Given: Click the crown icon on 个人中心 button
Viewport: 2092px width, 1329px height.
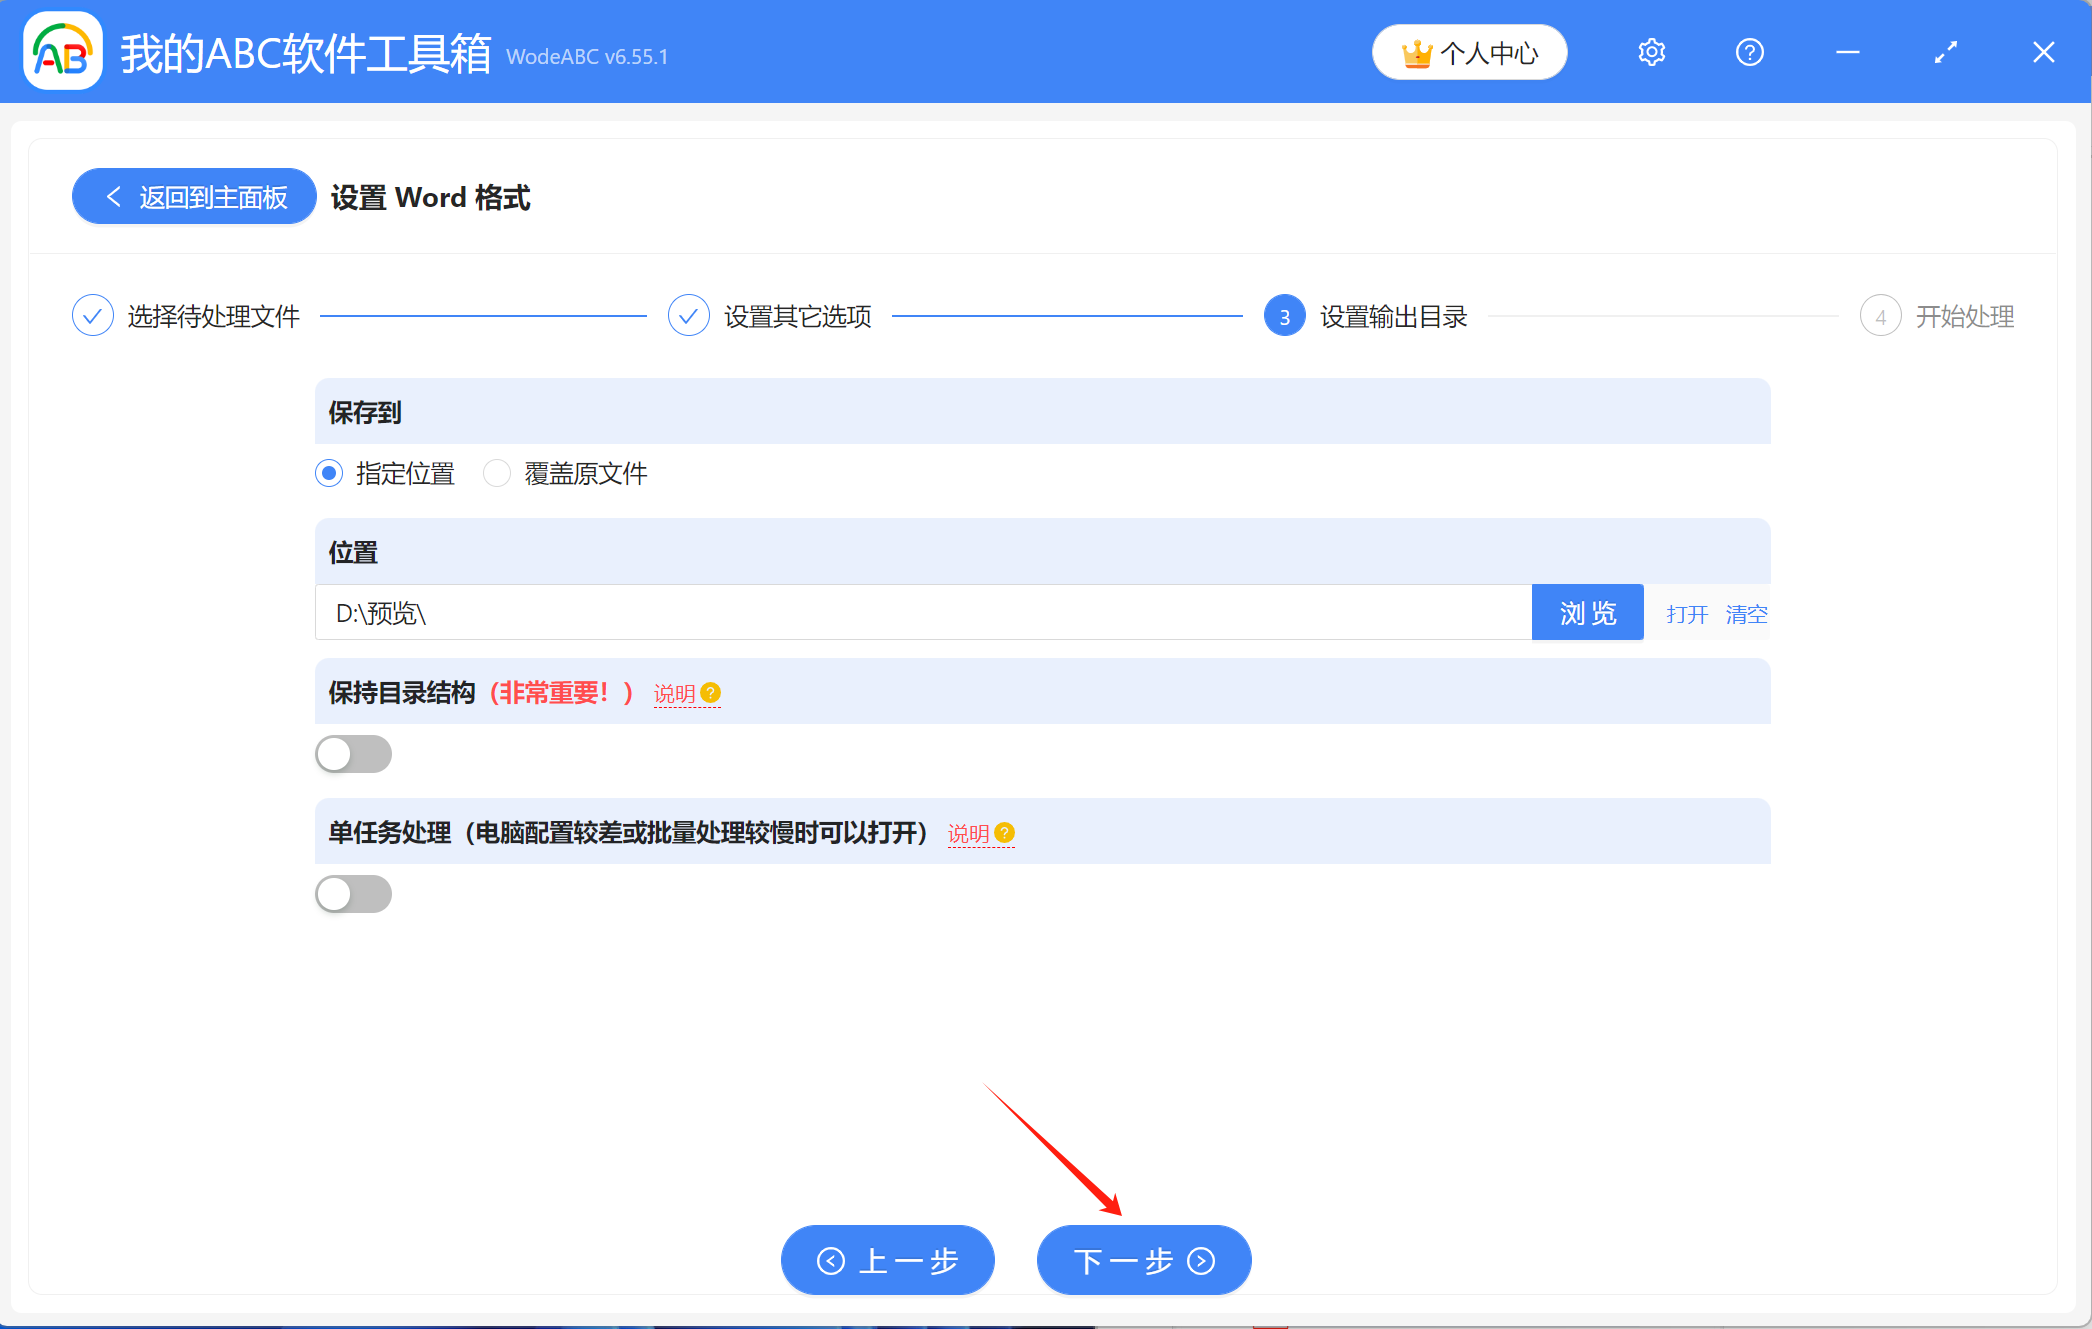Looking at the screenshot, I should click(1419, 52).
